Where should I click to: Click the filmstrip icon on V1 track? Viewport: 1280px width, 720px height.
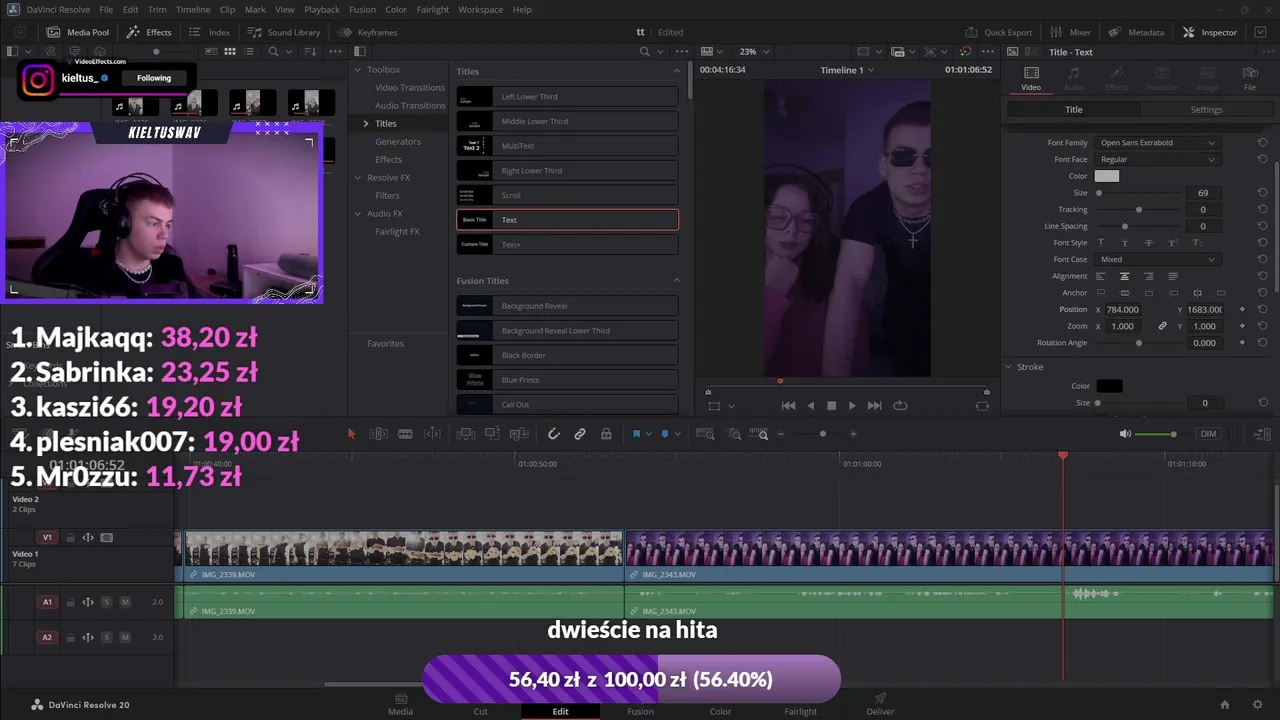pyautogui.click(x=107, y=538)
